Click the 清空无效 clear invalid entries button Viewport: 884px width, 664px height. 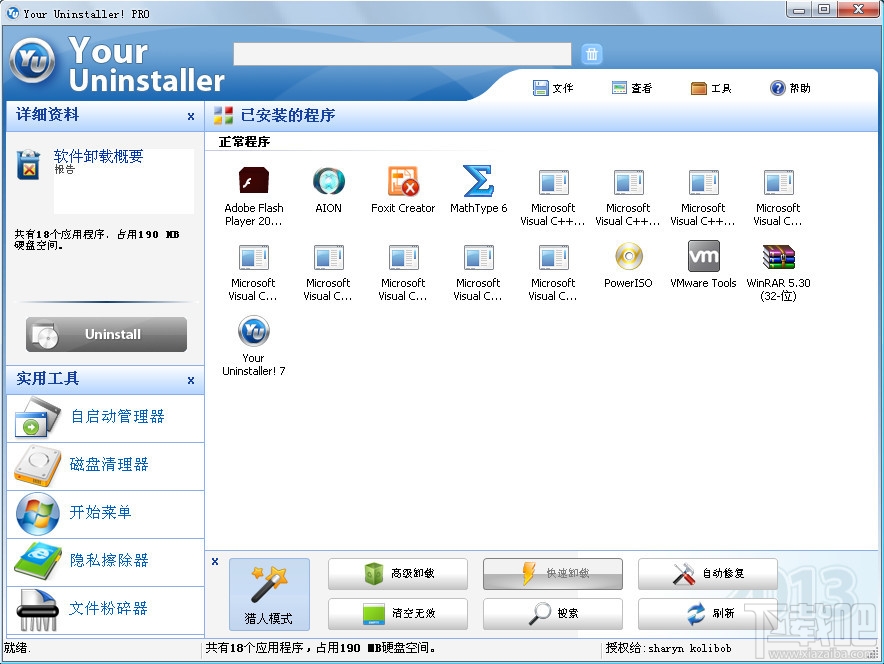pos(397,614)
